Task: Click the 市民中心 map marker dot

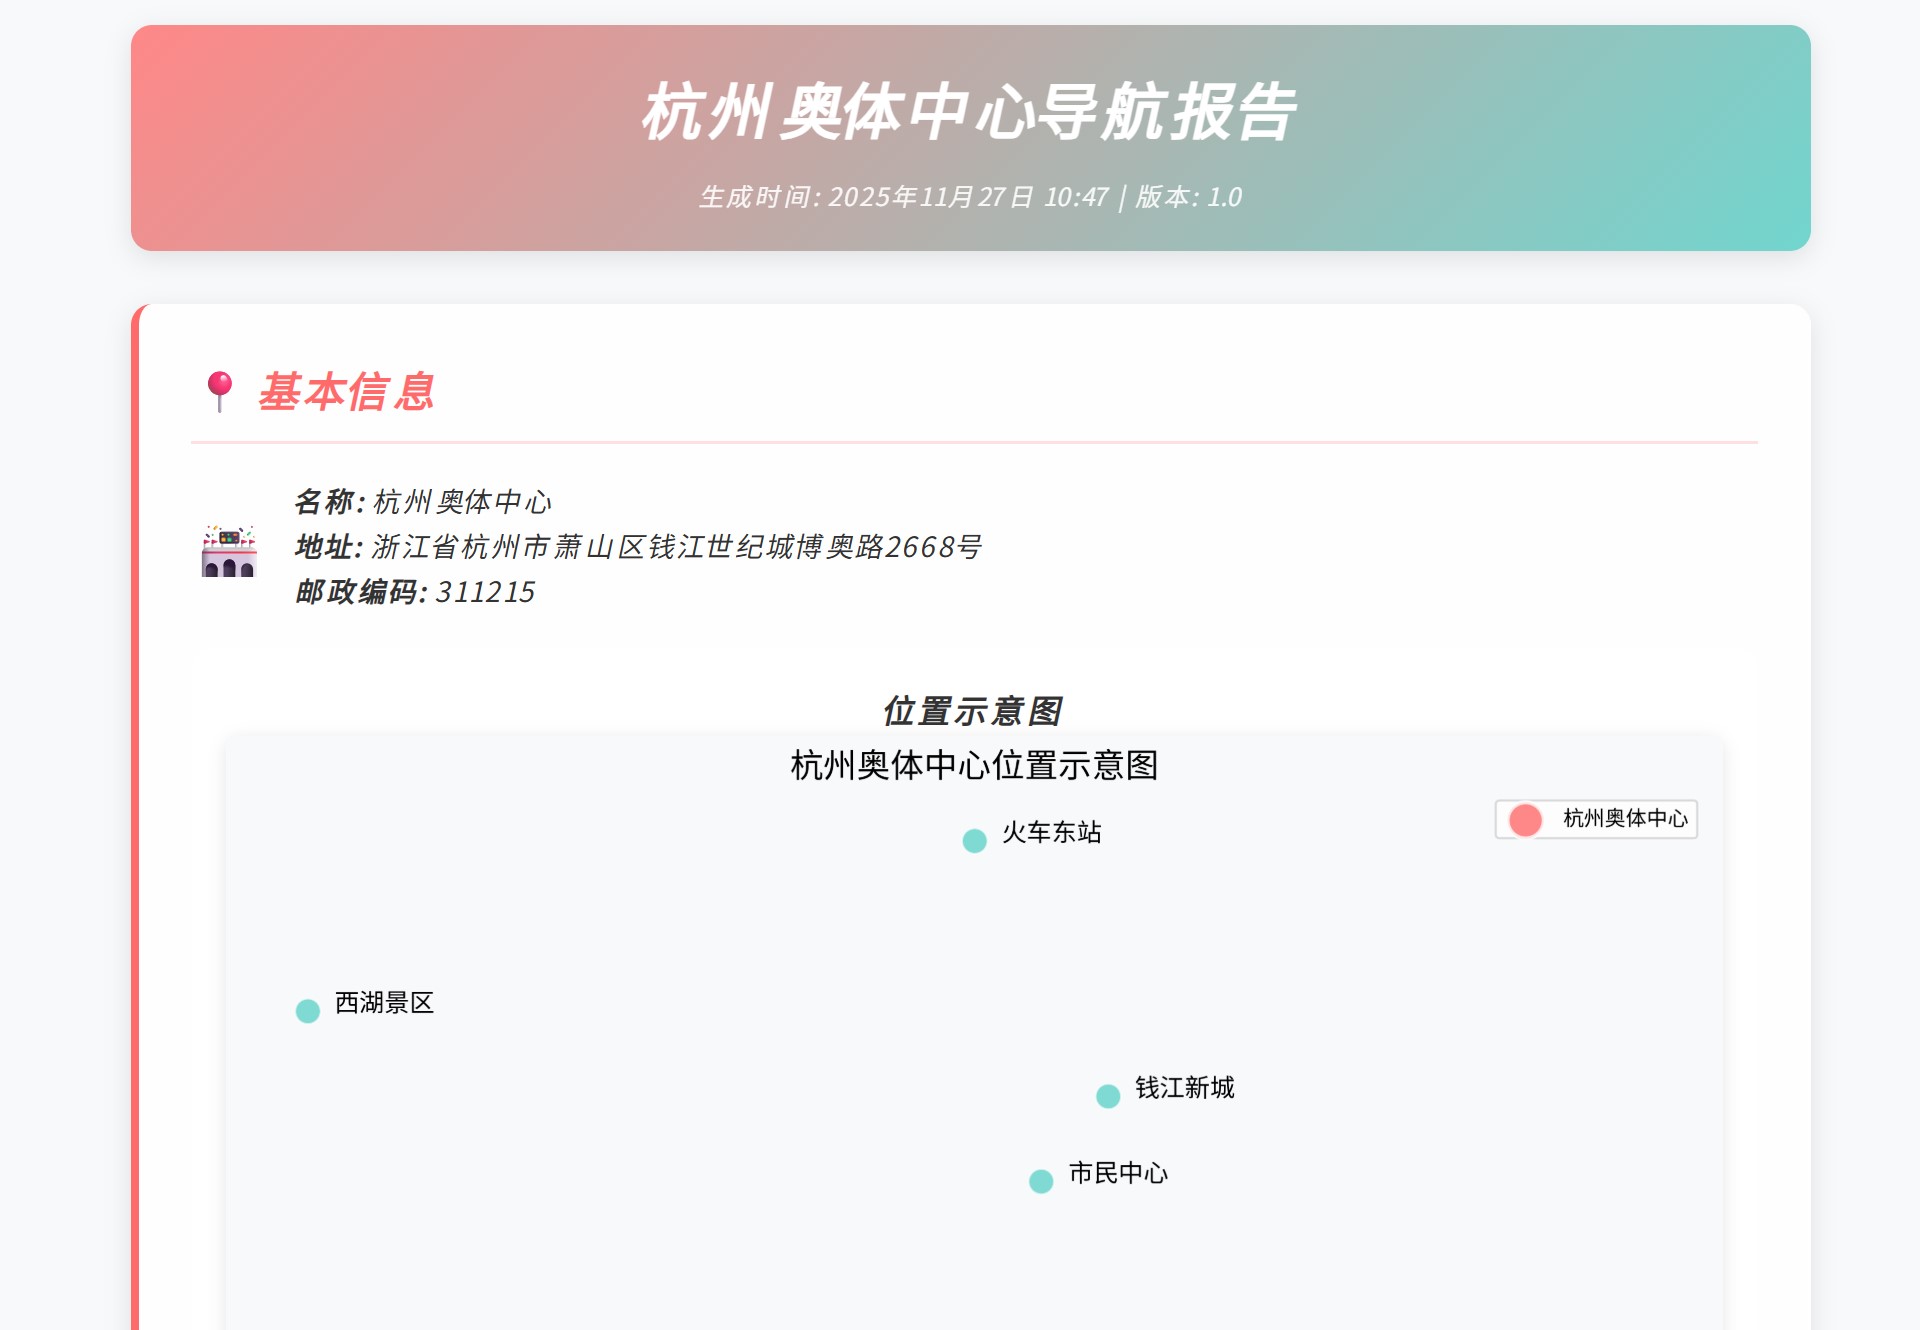Action: (x=1041, y=1180)
